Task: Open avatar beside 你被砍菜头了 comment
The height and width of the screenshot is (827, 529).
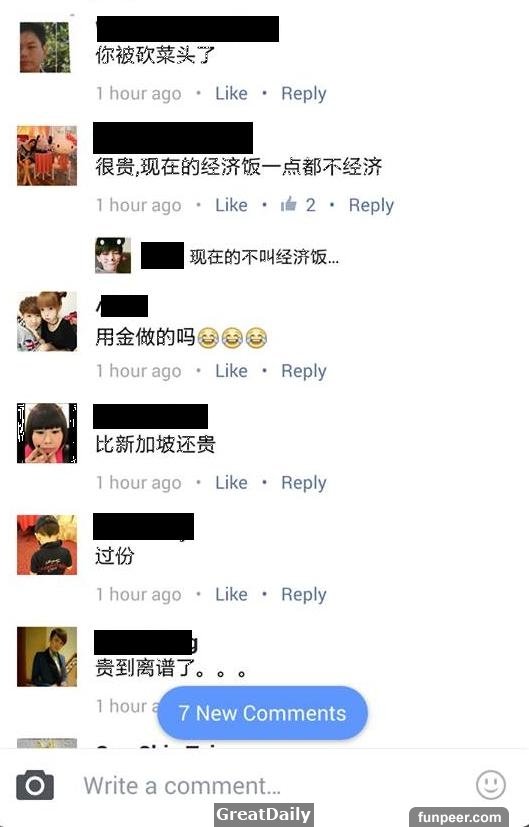Action: pos(45,47)
